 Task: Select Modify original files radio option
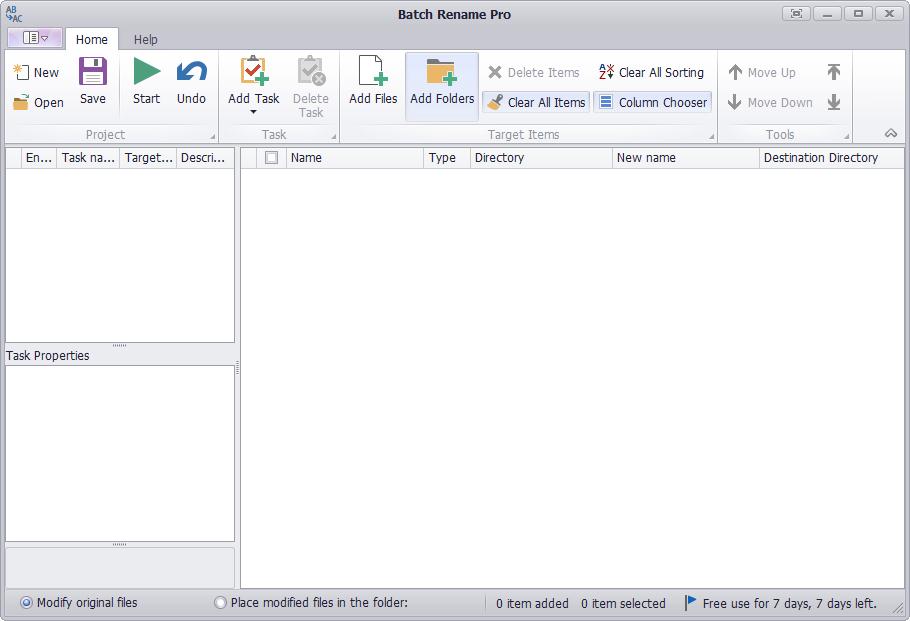[x=79, y=602]
